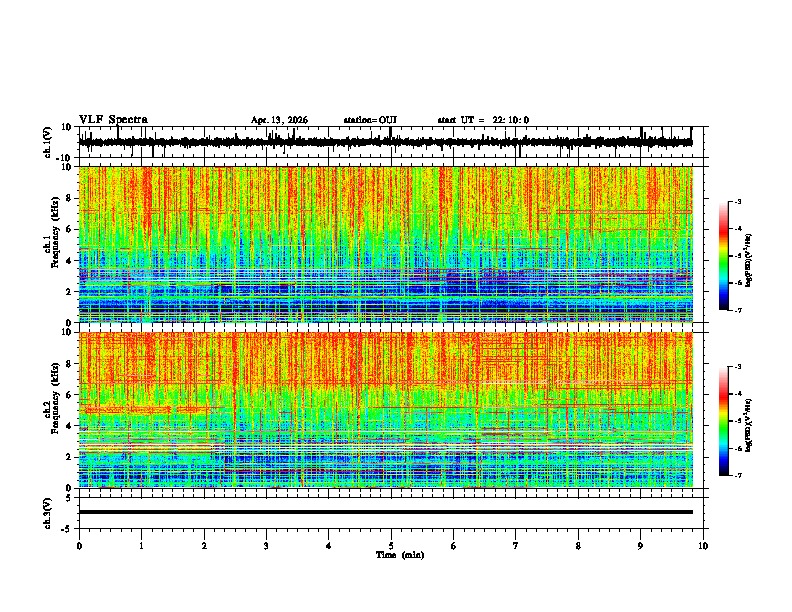The image size is (792, 612).
Task: Click ch.2 frequency axis '2' kHz tick label
Action: coord(69,457)
